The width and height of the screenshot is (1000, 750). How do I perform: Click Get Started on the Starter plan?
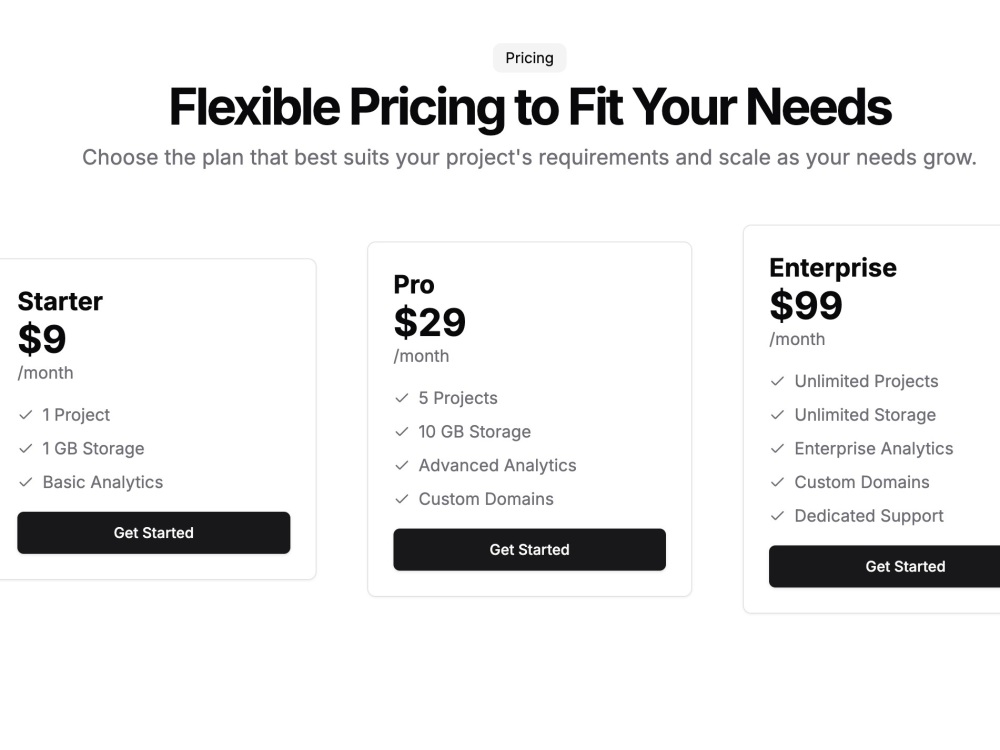coord(154,533)
